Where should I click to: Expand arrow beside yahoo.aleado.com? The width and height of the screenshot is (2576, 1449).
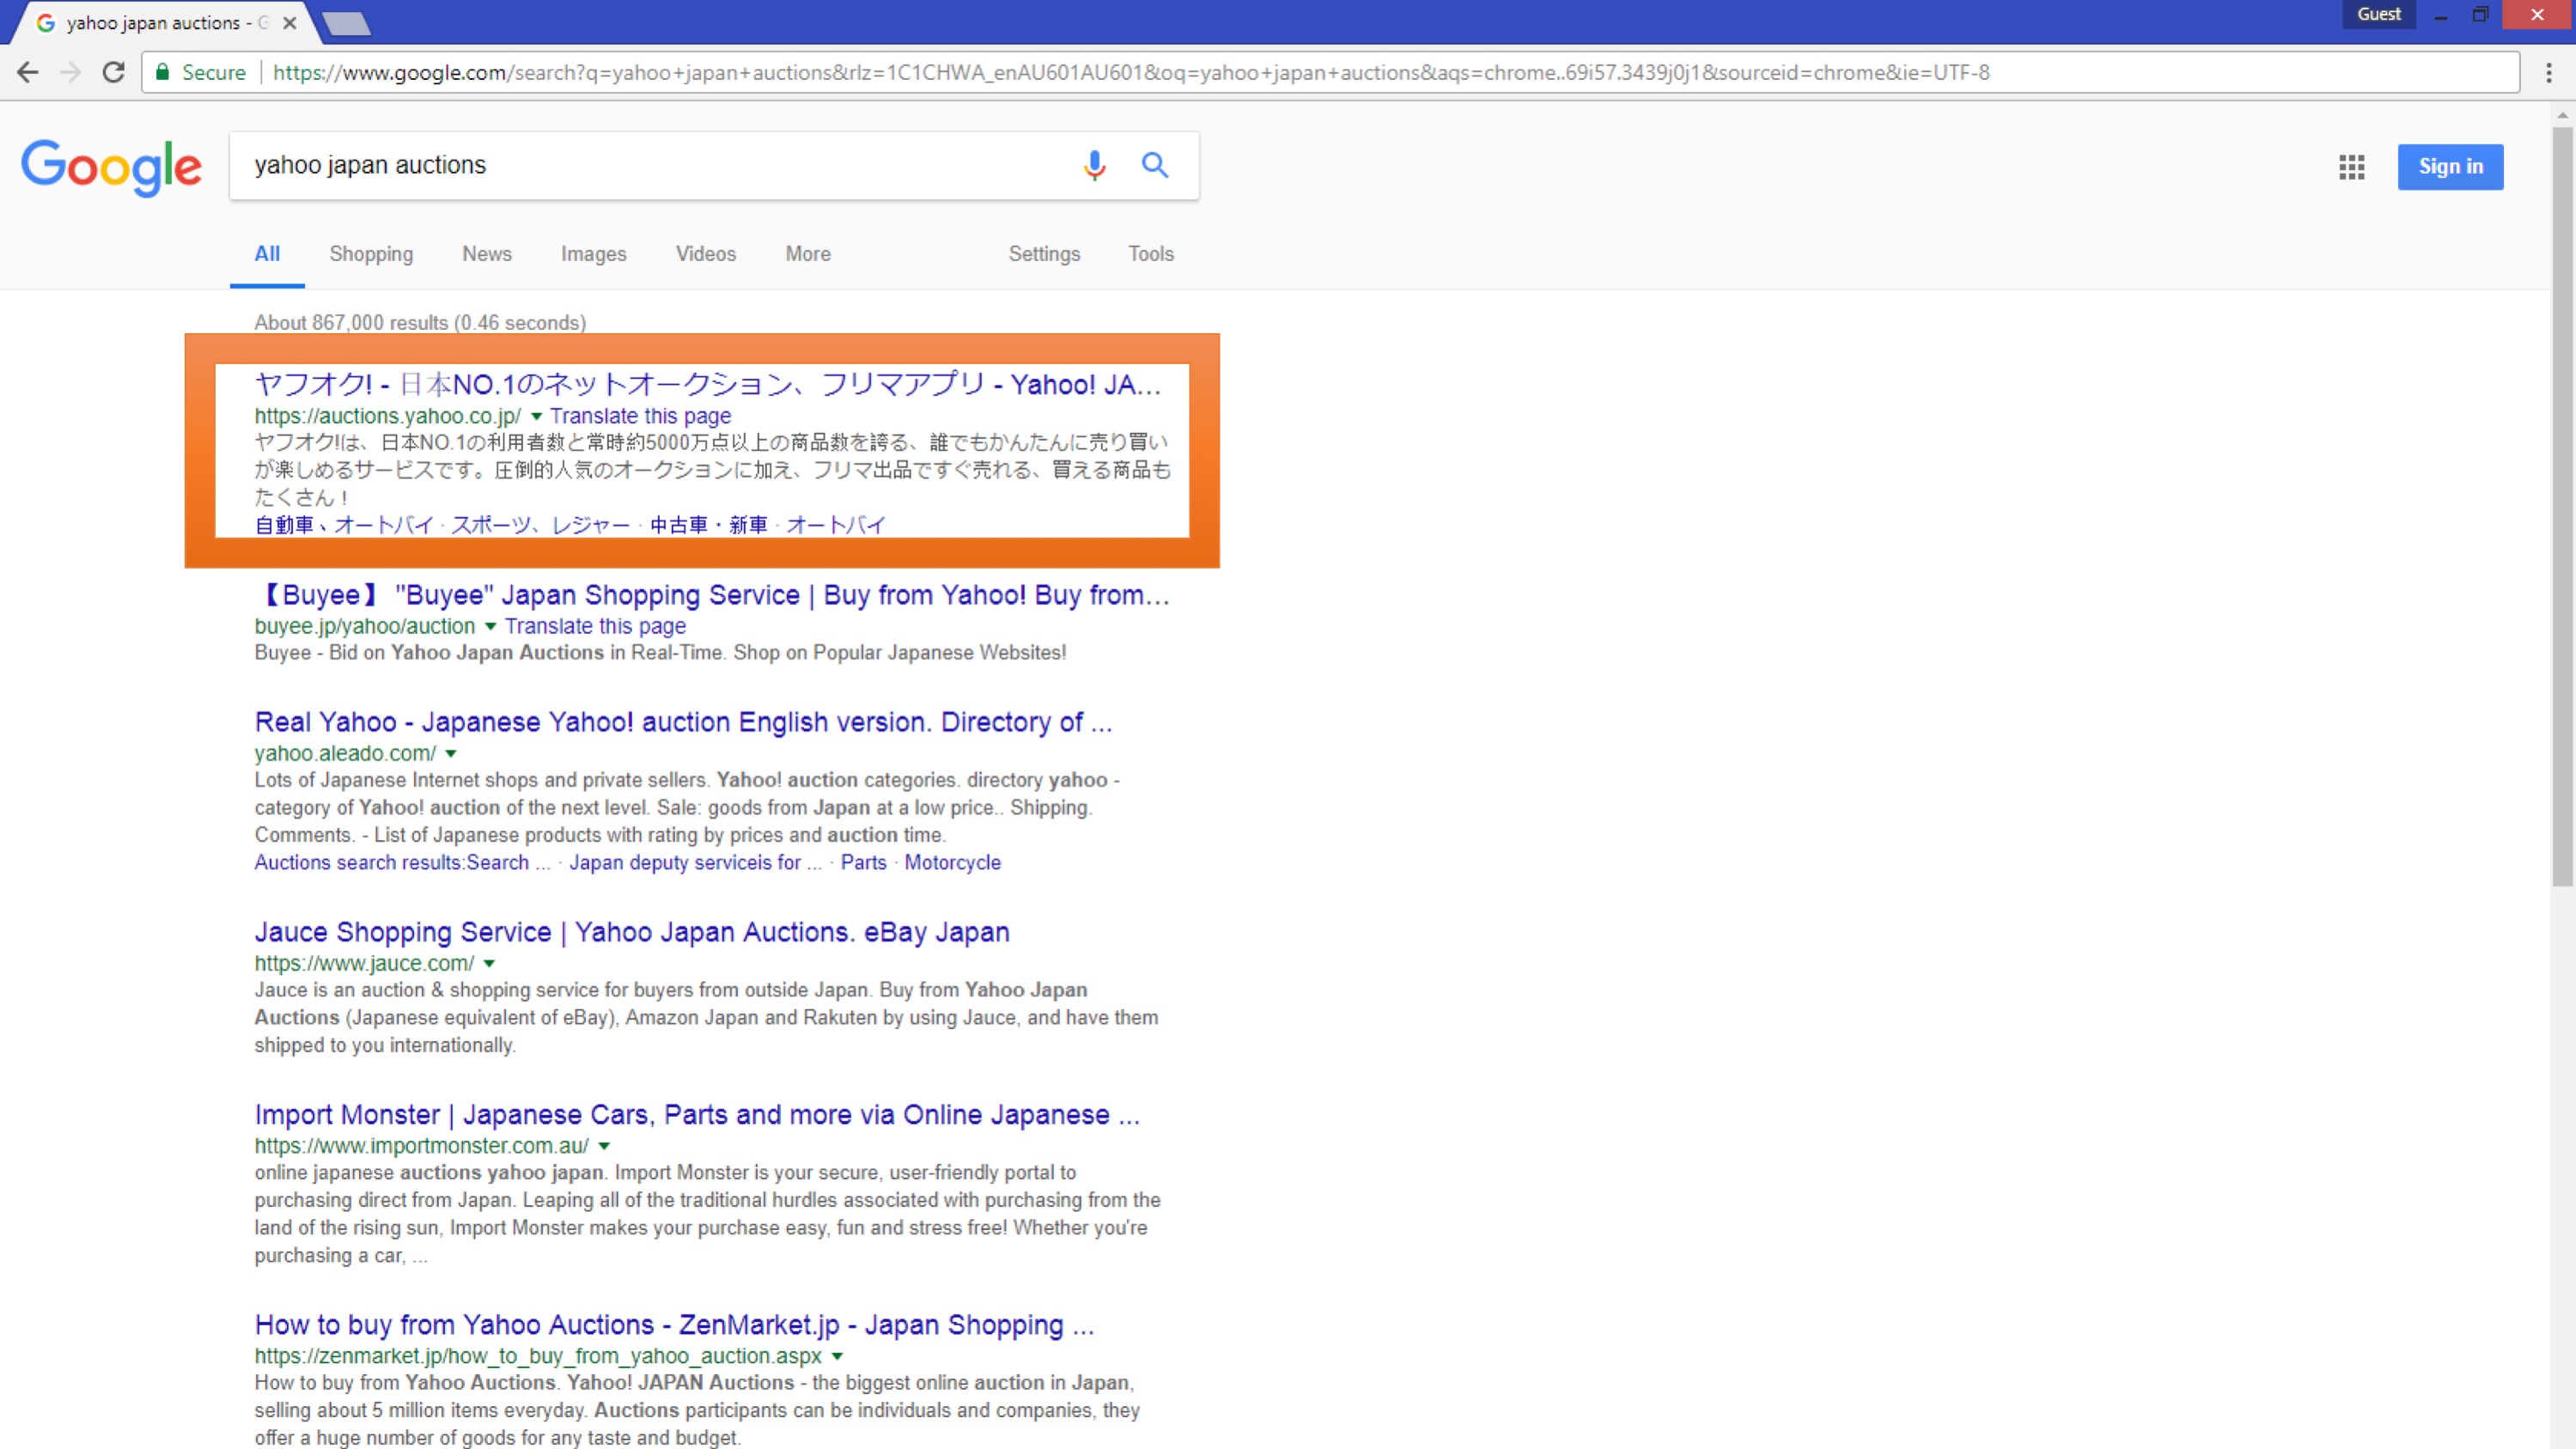[451, 753]
